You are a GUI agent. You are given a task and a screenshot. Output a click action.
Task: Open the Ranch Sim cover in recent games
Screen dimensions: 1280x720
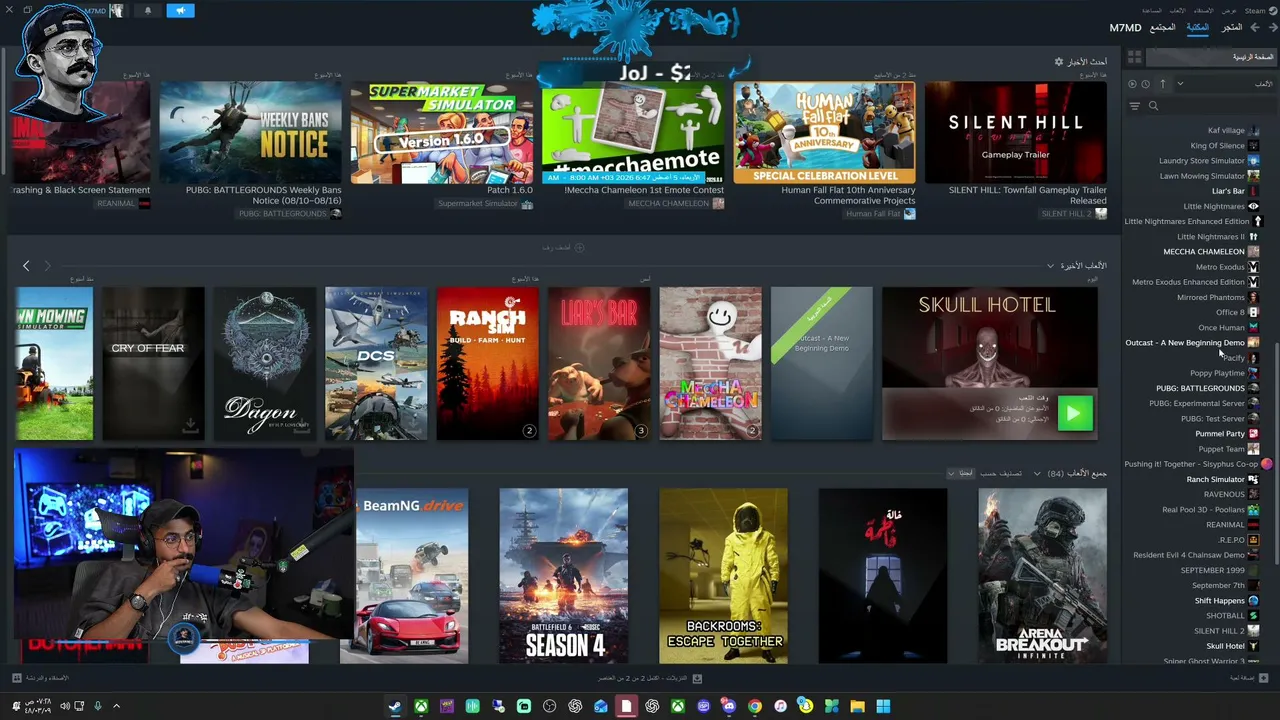click(487, 364)
